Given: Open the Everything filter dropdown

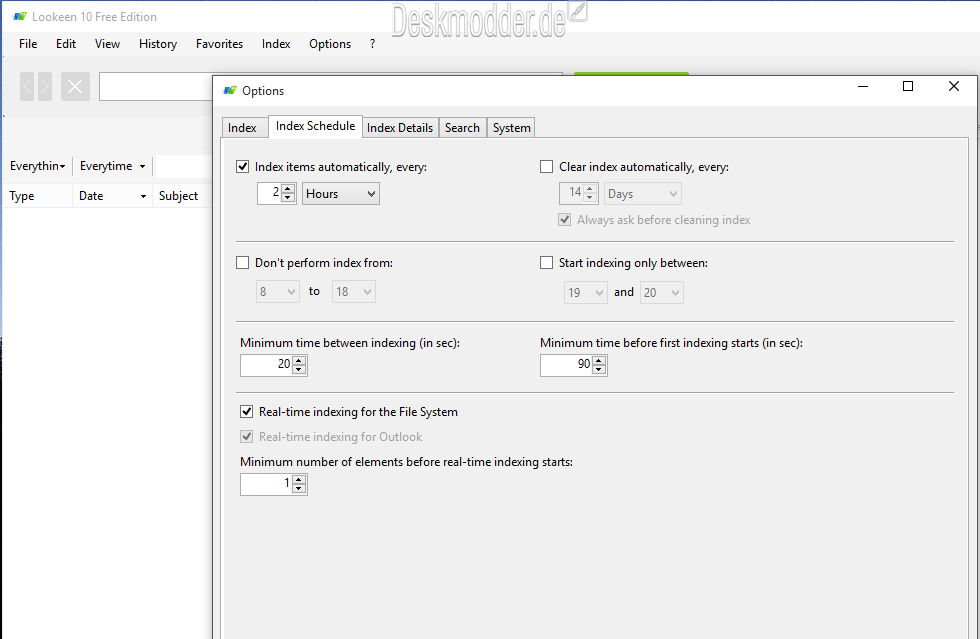Looking at the screenshot, I should click(x=38, y=166).
